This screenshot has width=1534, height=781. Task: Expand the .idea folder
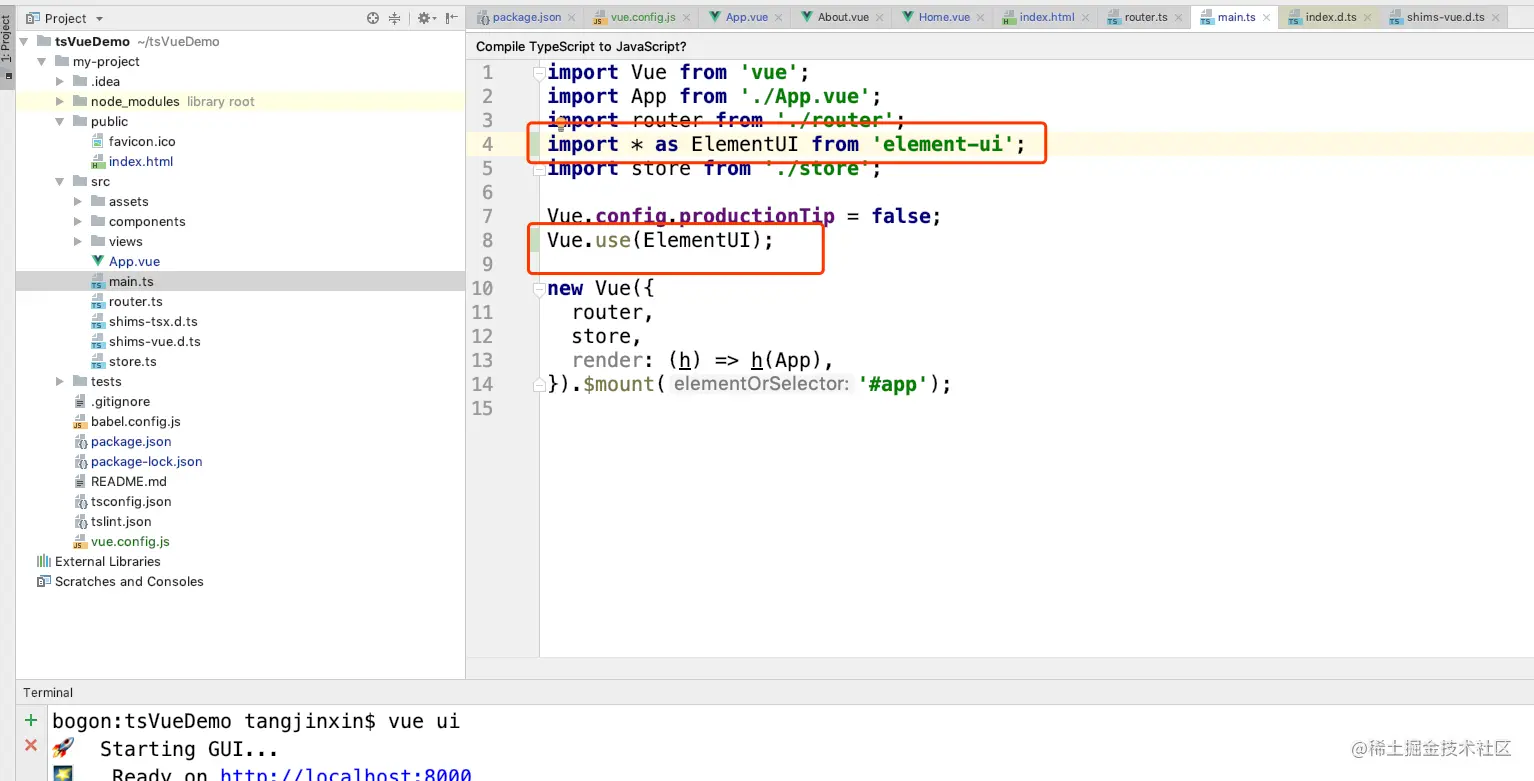click(61, 82)
